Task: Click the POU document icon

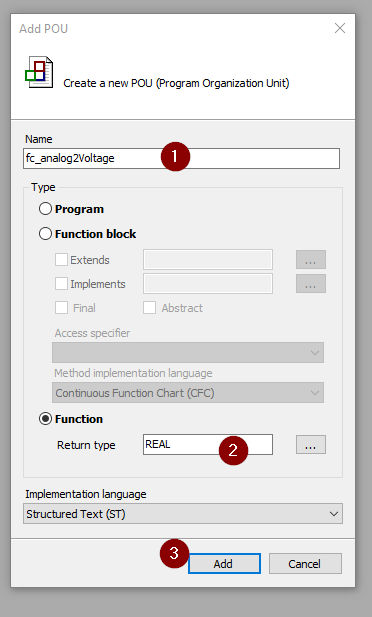Action: point(39,73)
